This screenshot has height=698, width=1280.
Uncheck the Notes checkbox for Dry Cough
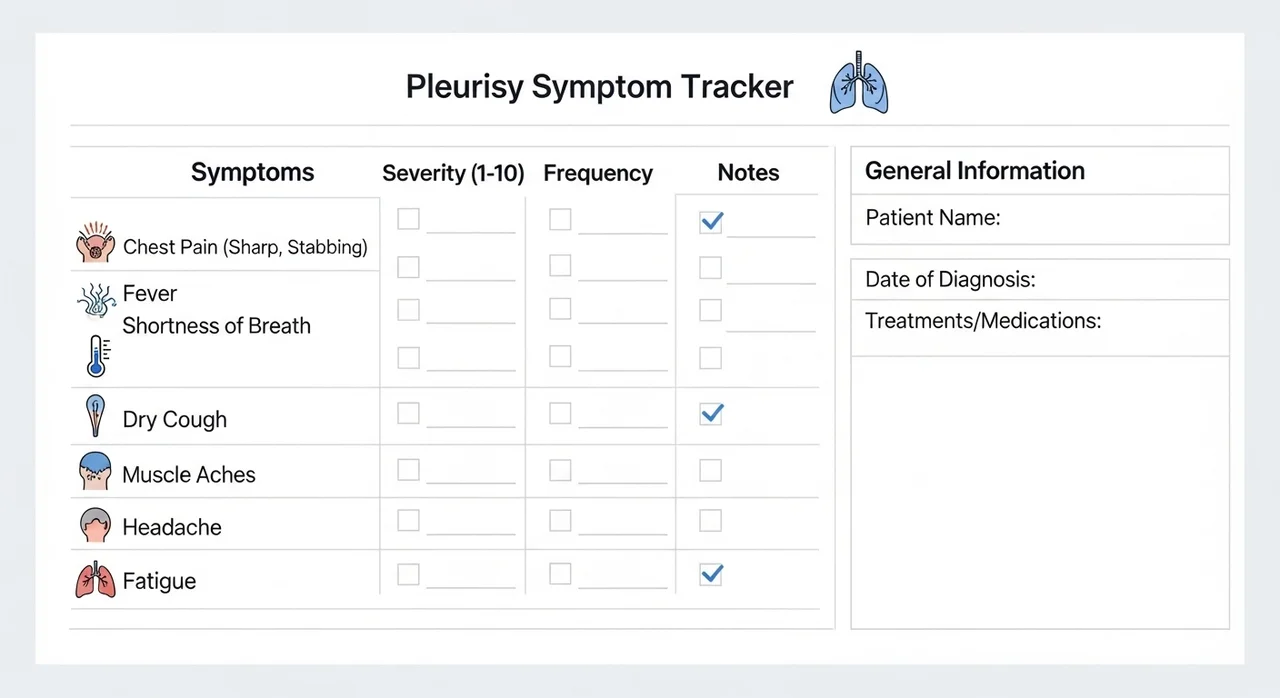point(711,413)
